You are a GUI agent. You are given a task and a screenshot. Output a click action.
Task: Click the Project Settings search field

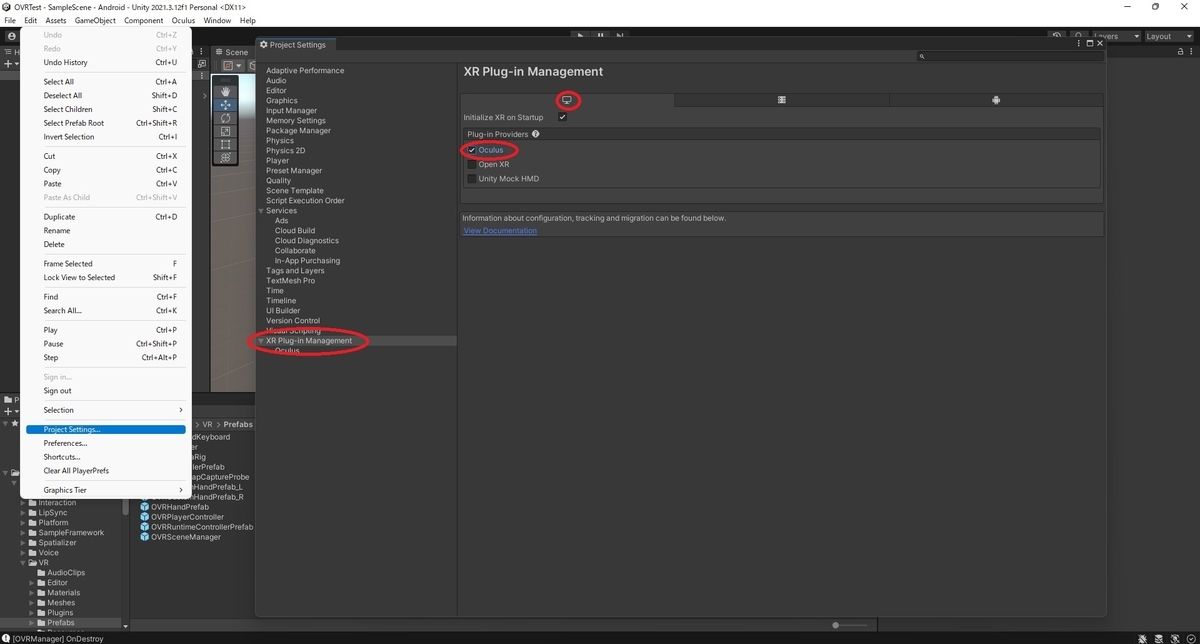coord(1010,55)
